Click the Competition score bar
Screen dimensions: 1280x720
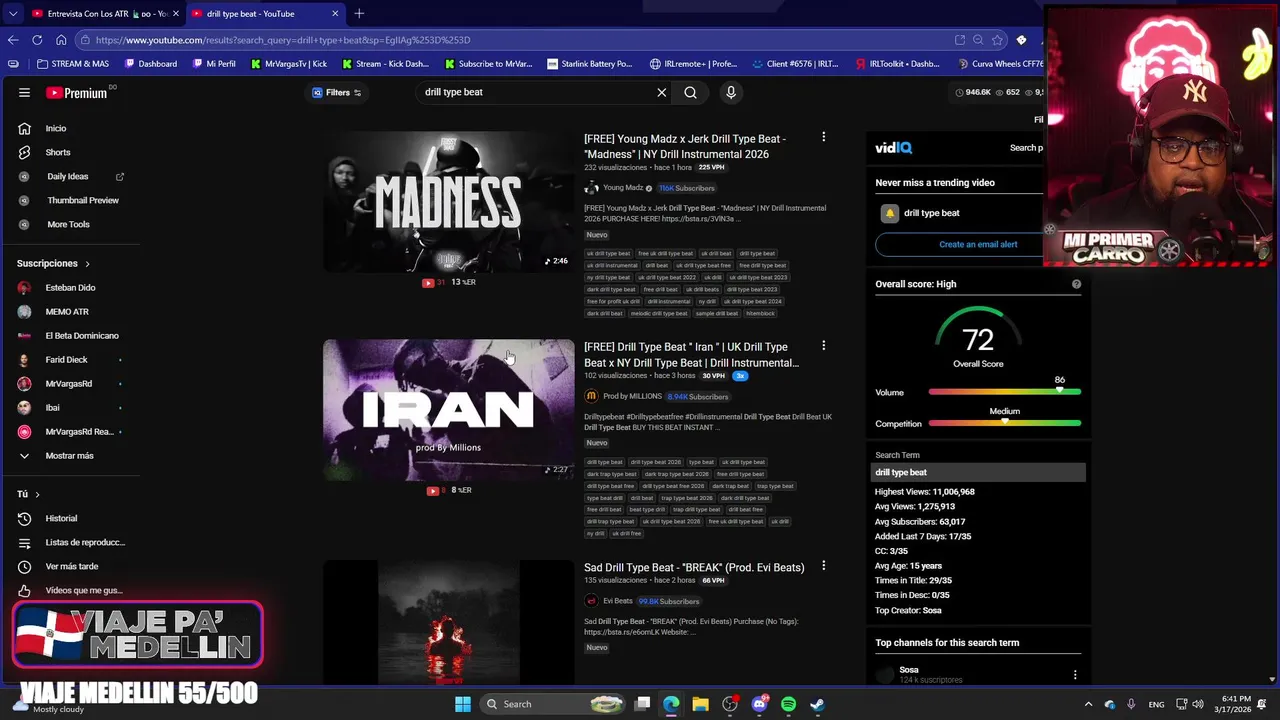click(x=1004, y=423)
